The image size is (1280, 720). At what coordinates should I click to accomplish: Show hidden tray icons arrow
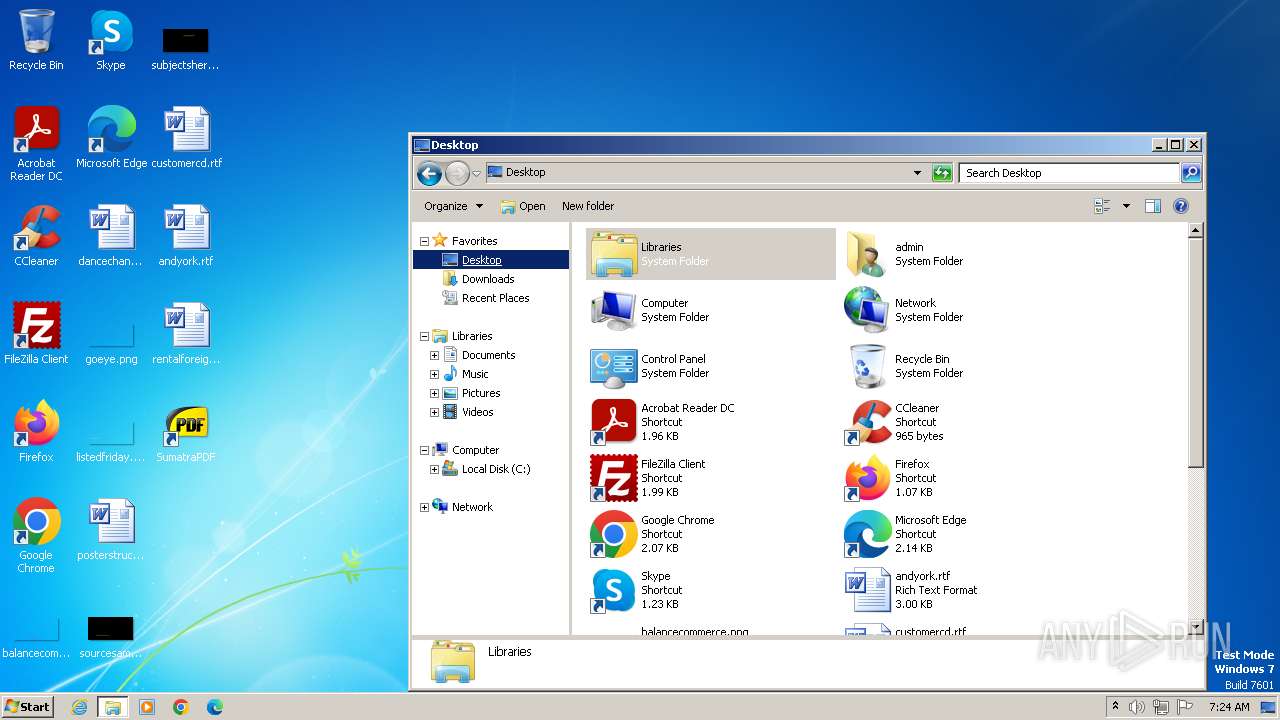click(1115, 706)
